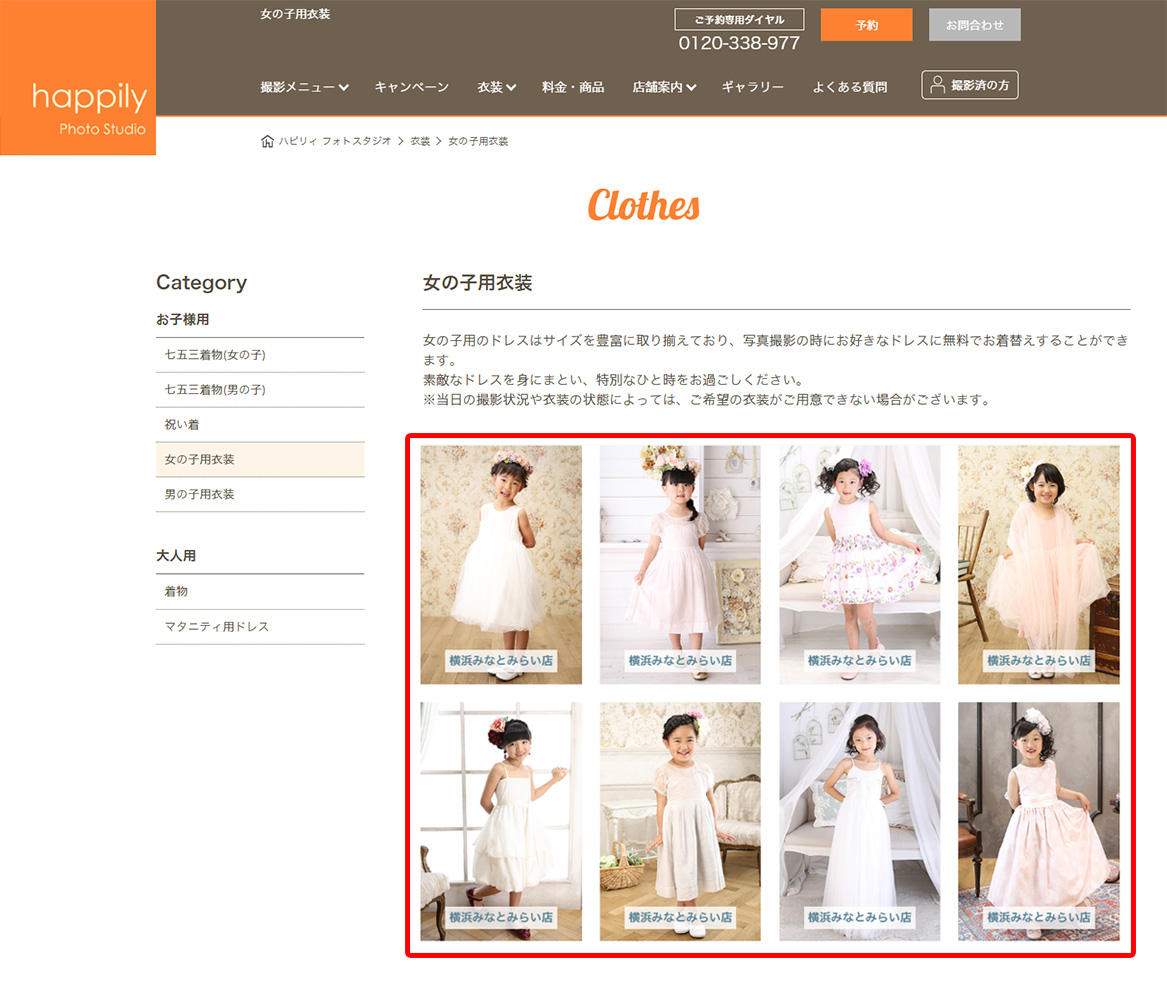1167x984 pixels.
Task: Select 七五三着物(男の子) in the category sidebar
Action: click(x=215, y=390)
